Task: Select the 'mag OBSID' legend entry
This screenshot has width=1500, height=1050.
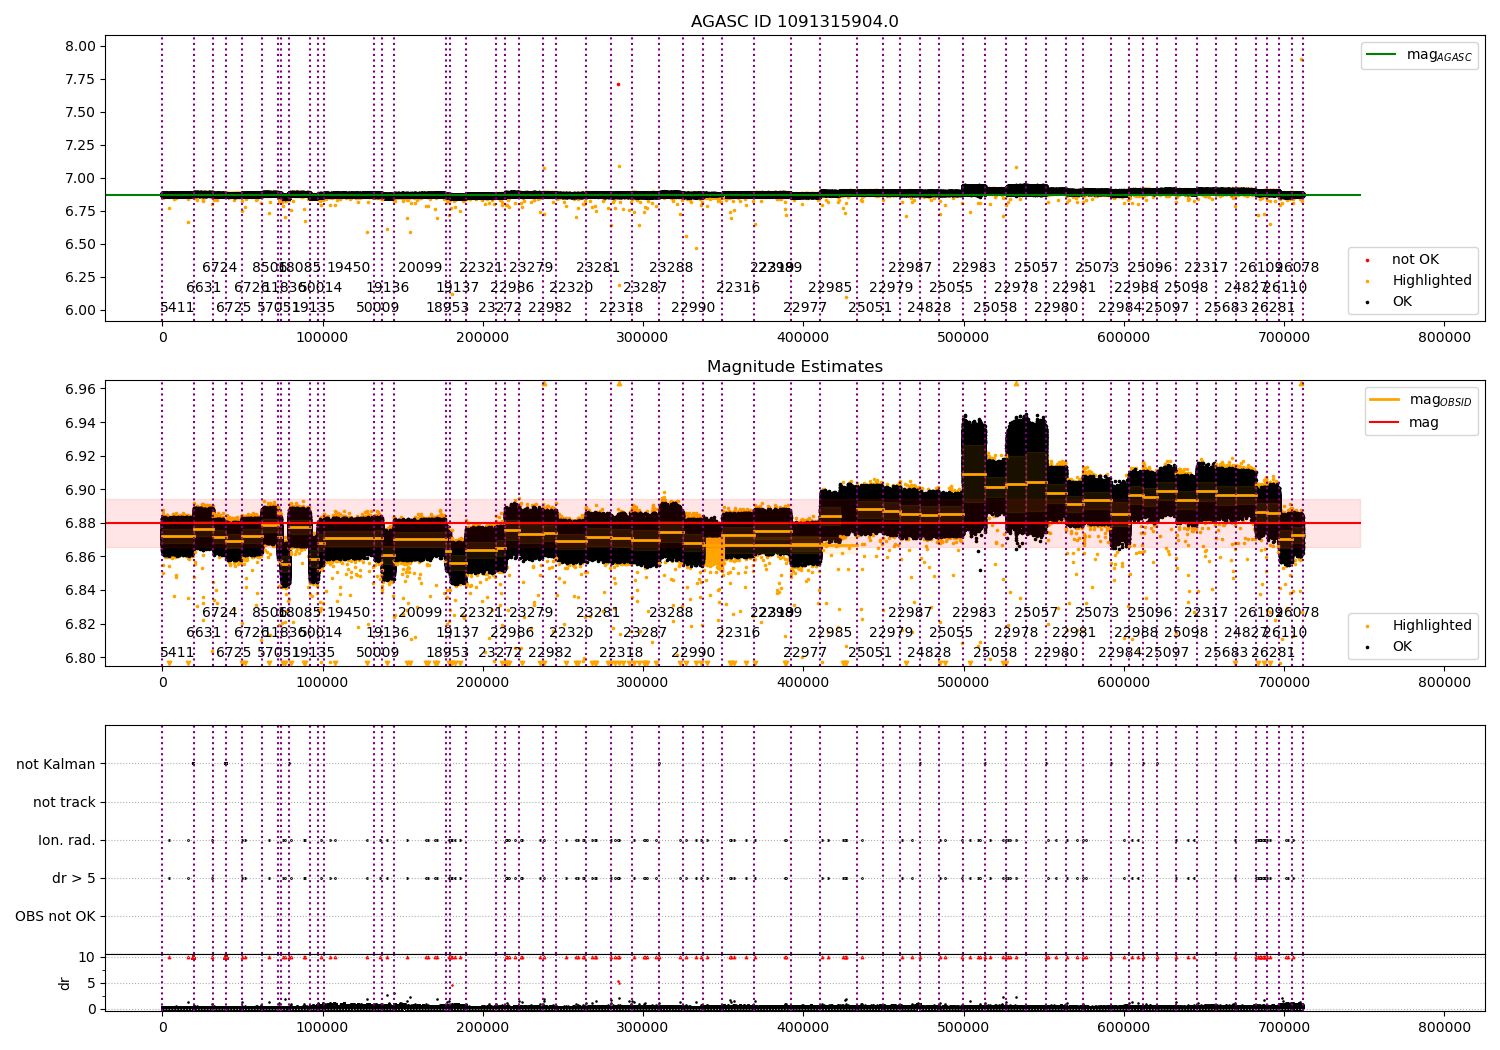Action: pyautogui.click(x=1419, y=400)
